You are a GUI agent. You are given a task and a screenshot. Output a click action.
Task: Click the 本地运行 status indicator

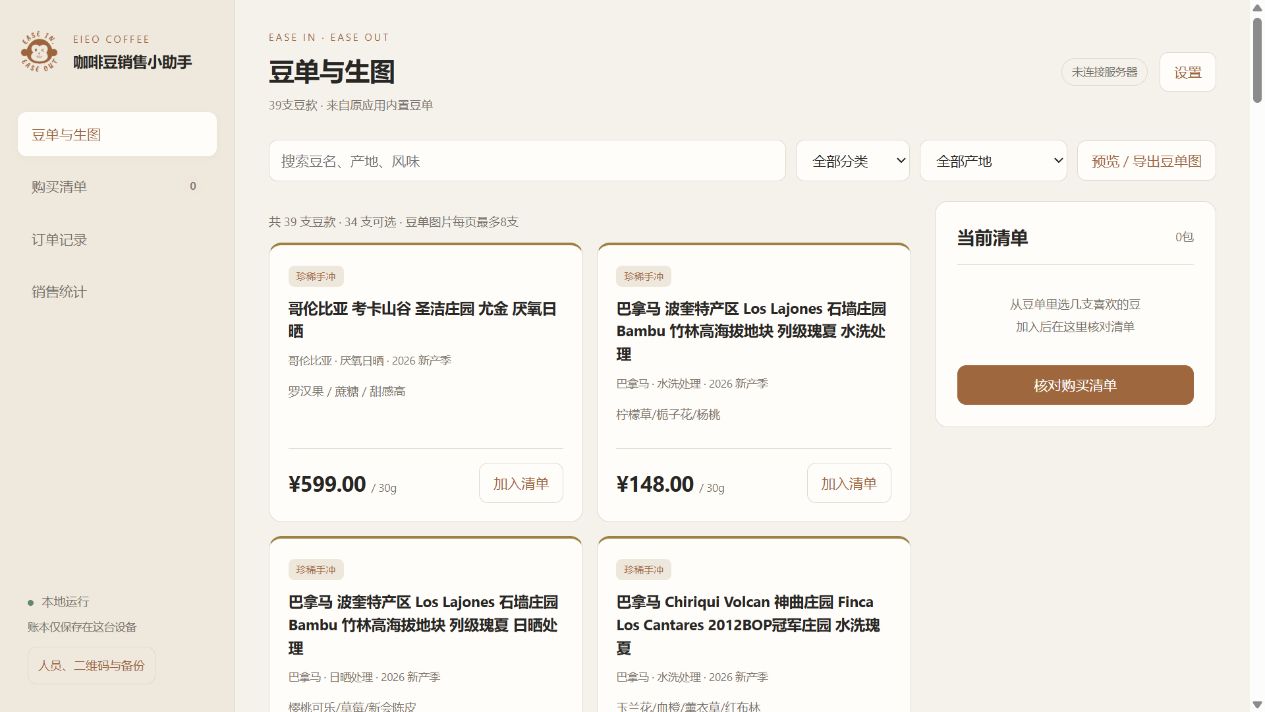(x=58, y=602)
